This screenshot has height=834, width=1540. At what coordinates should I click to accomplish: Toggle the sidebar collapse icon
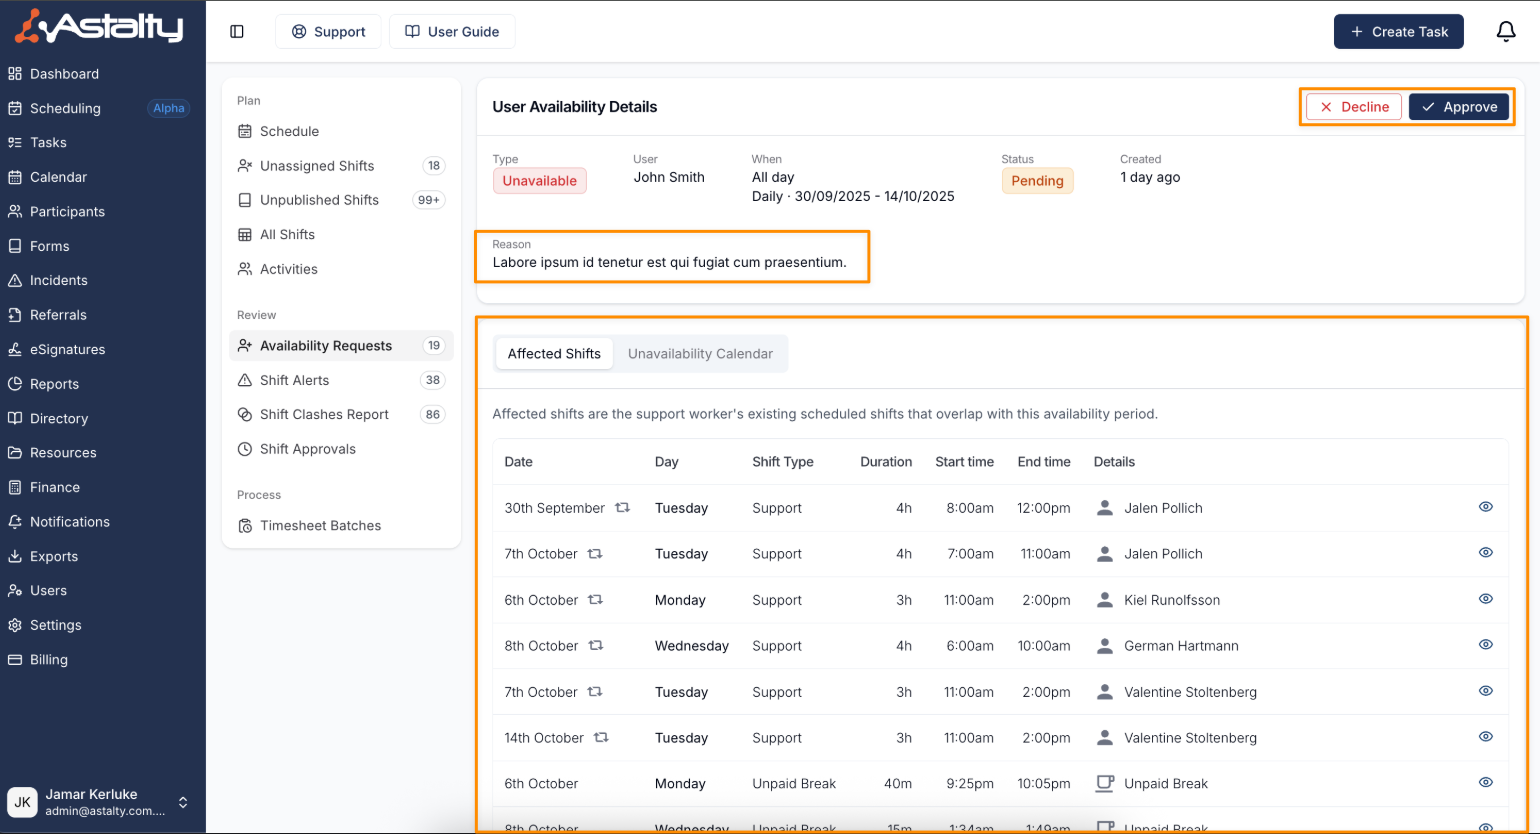coord(237,32)
